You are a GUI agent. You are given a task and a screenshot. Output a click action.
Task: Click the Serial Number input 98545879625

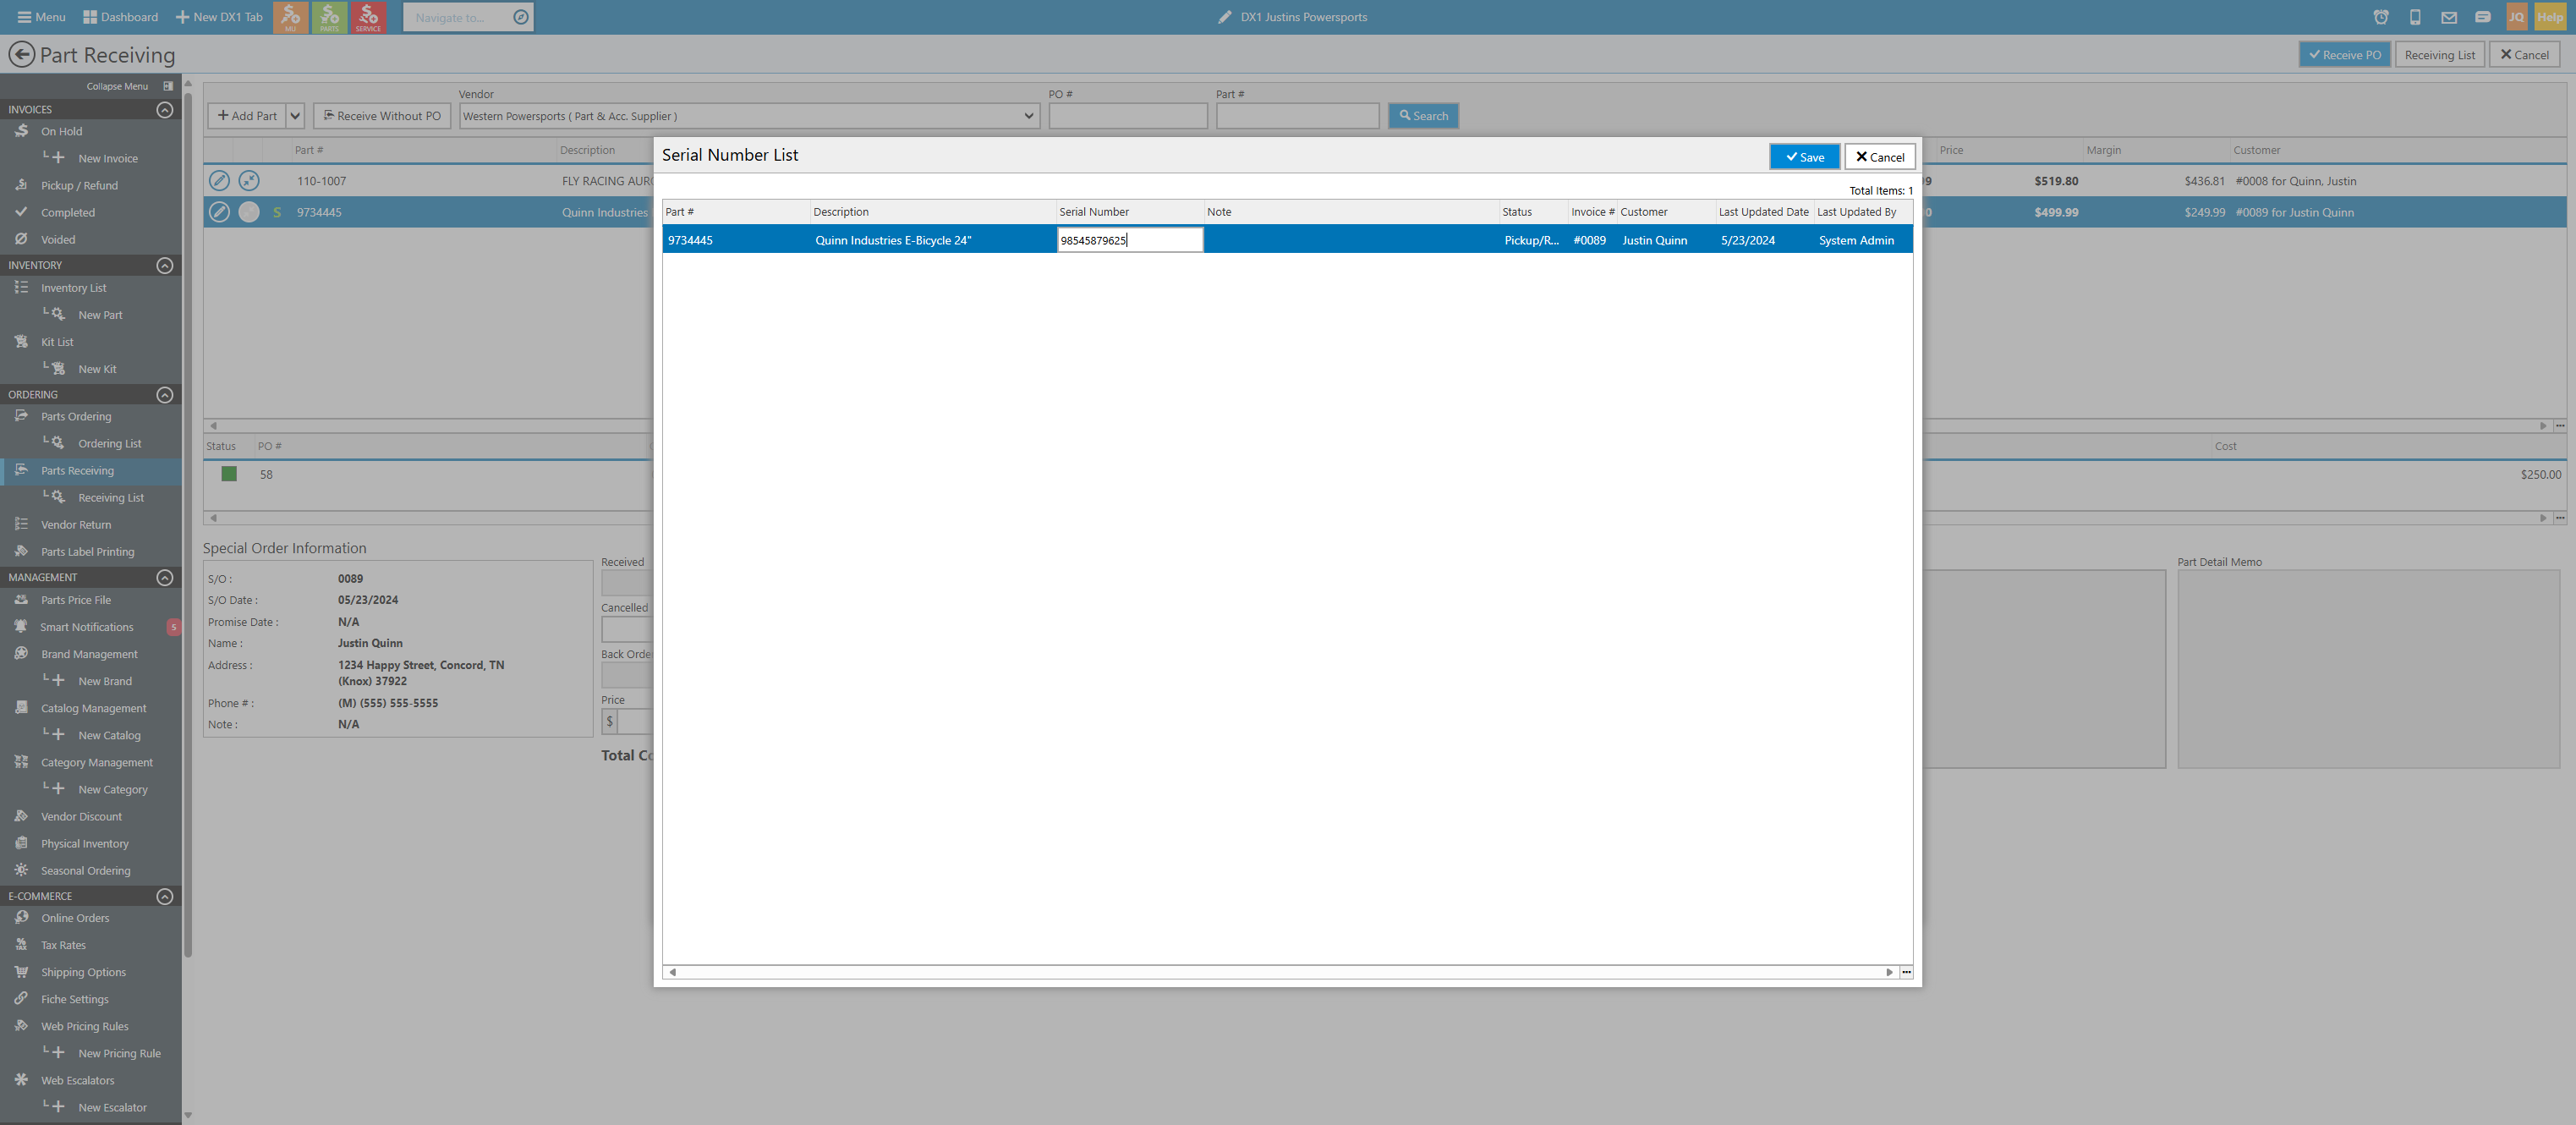(1130, 240)
